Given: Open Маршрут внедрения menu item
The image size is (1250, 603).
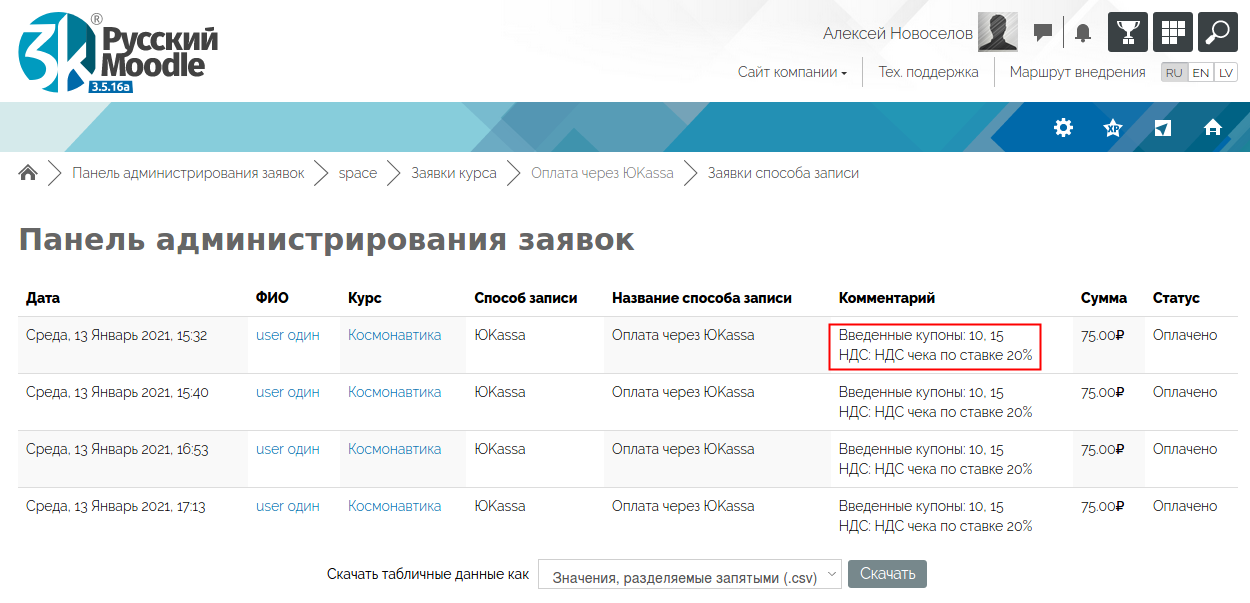Looking at the screenshot, I should (1077, 72).
